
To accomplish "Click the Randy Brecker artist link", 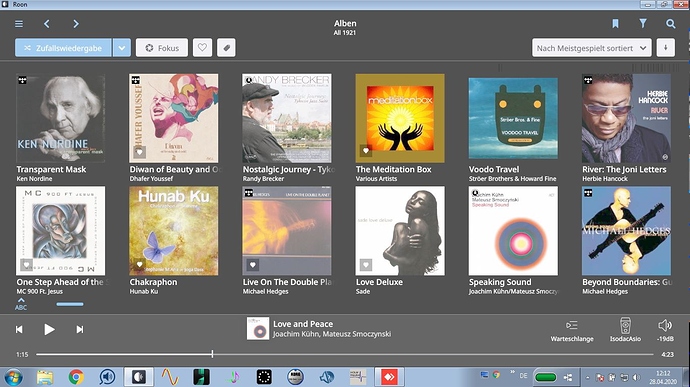I will click(x=263, y=179).
